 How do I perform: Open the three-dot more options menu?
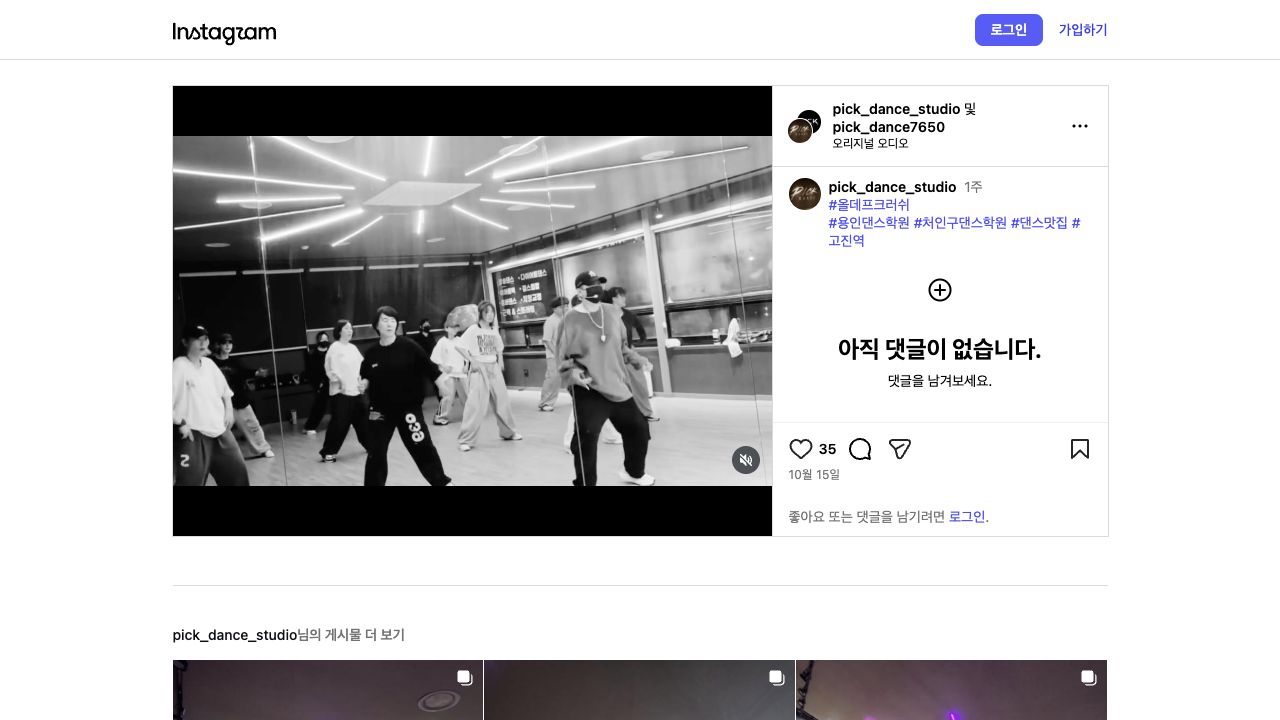click(1080, 126)
